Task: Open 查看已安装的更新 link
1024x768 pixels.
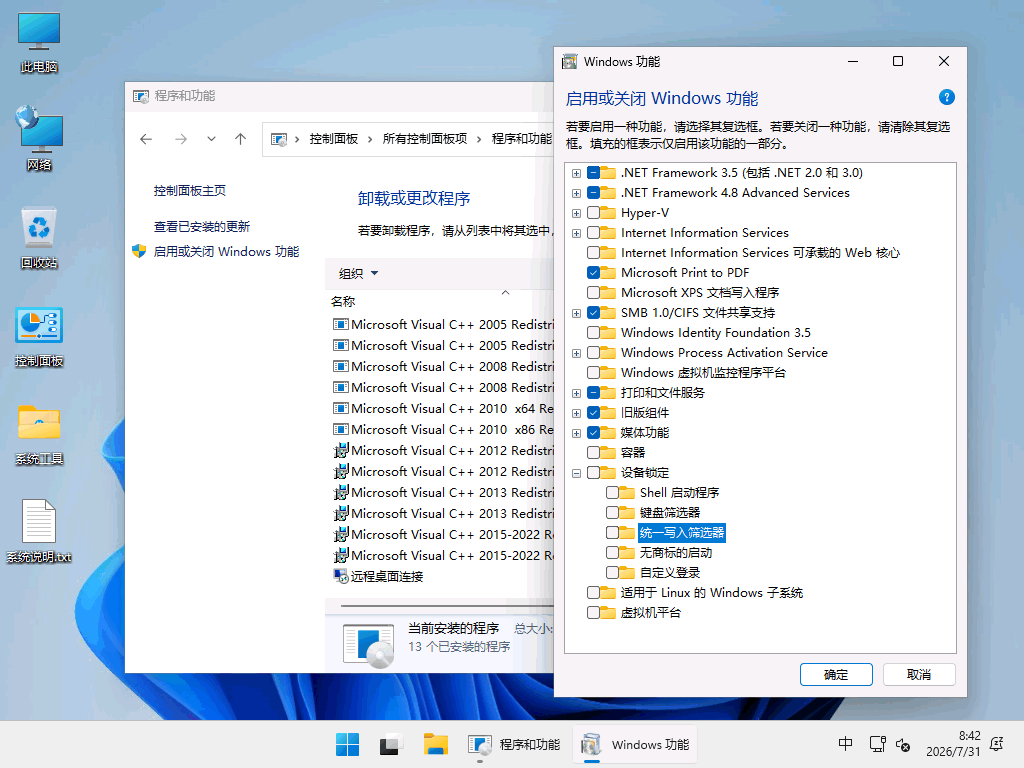Action: click(202, 227)
